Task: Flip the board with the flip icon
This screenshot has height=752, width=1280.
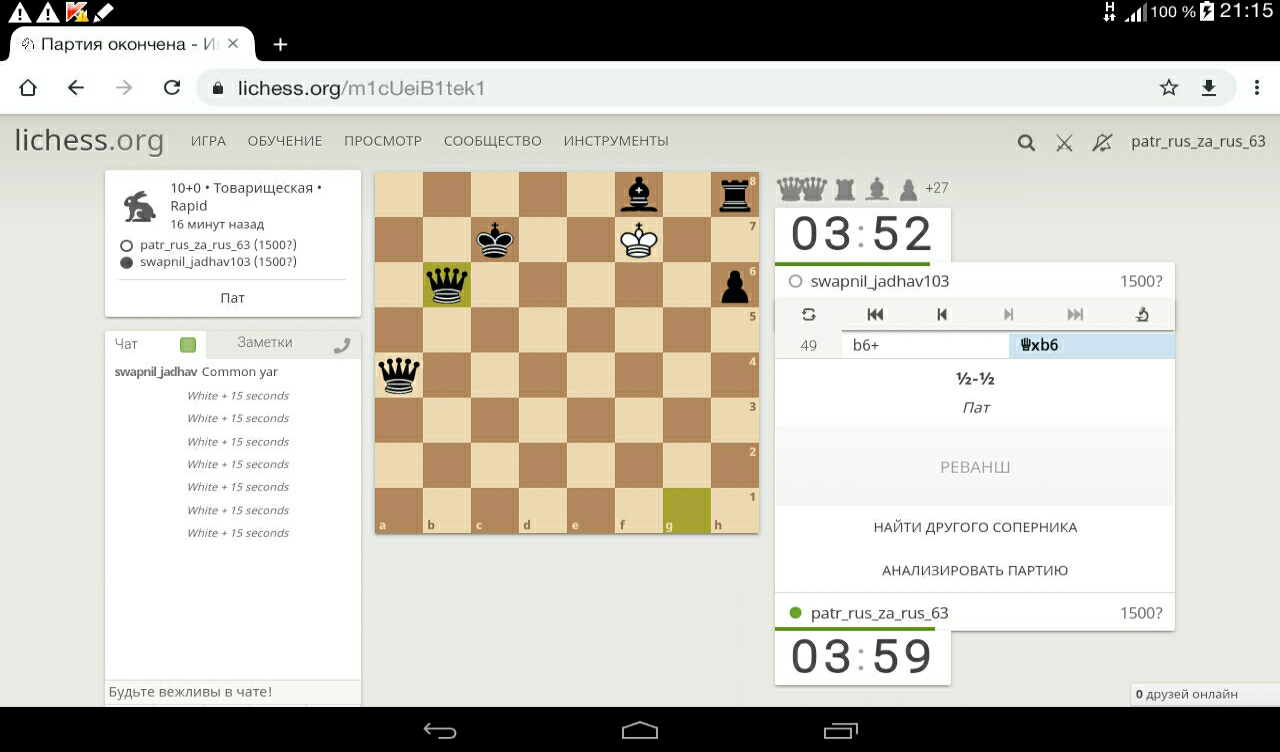Action: click(809, 314)
